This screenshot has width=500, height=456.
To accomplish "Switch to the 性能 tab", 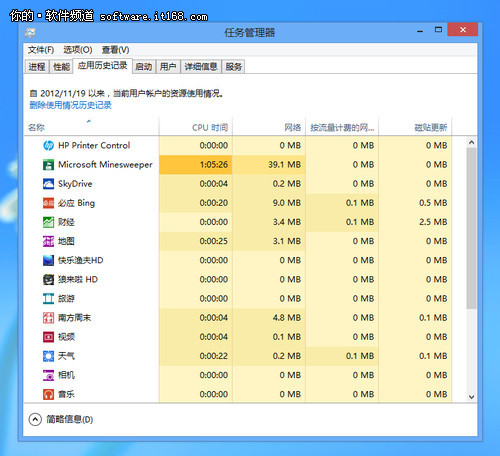I will [61, 67].
